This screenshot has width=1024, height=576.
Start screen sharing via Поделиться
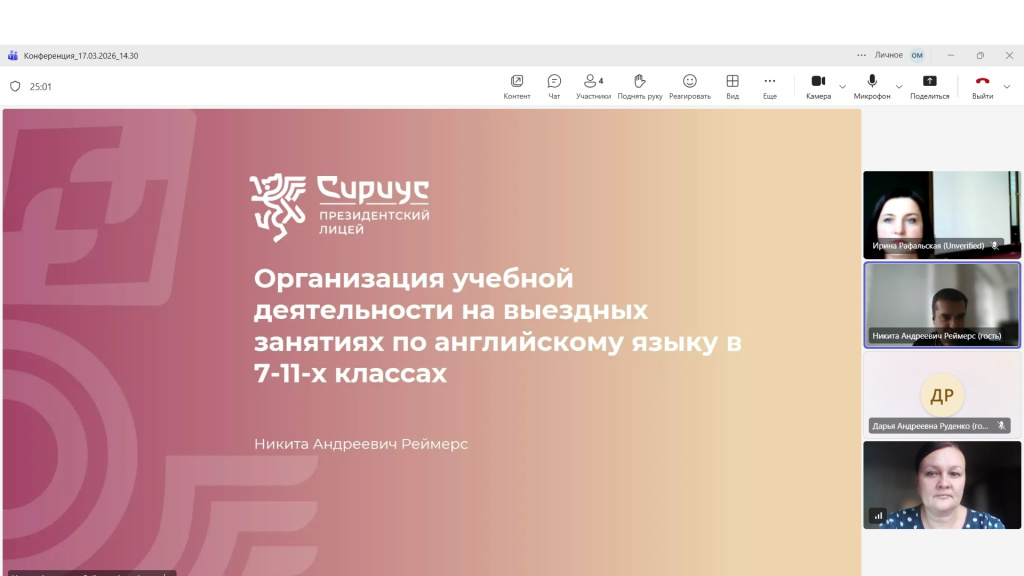(929, 85)
